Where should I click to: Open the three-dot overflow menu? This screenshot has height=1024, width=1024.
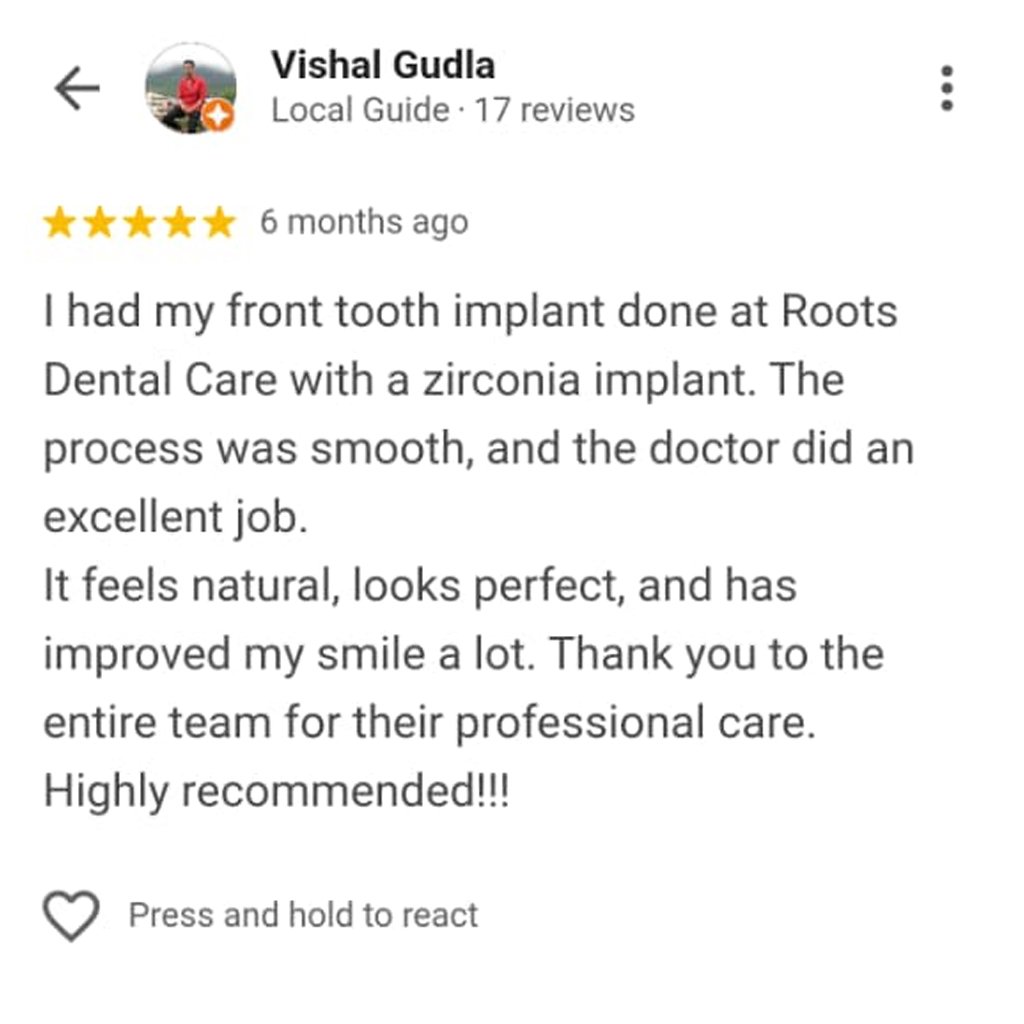[x=947, y=88]
